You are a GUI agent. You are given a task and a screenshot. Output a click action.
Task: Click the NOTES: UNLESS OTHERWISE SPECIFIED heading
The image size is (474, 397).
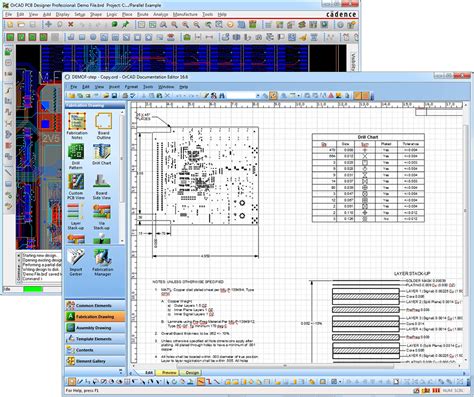pyautogui.click(x=187, y=282)
